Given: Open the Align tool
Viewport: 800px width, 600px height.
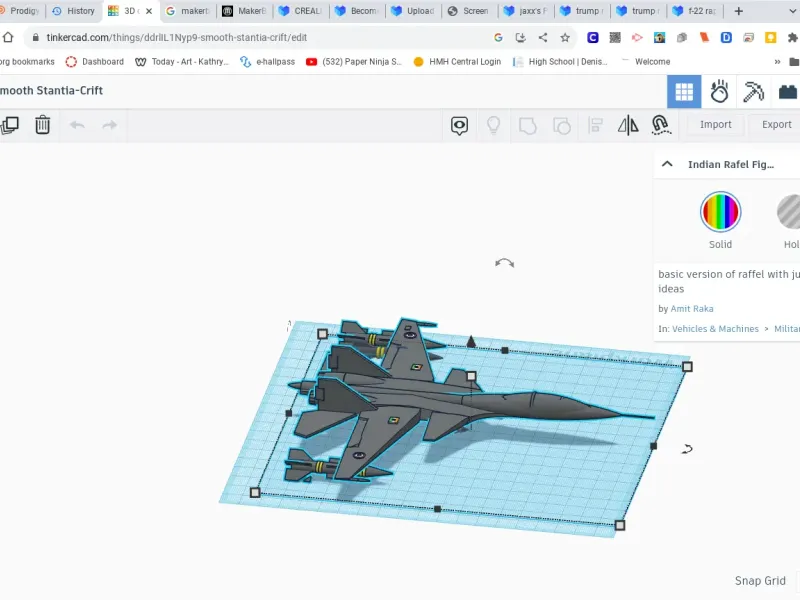Looking at the screenshot, I should point(595,126).
